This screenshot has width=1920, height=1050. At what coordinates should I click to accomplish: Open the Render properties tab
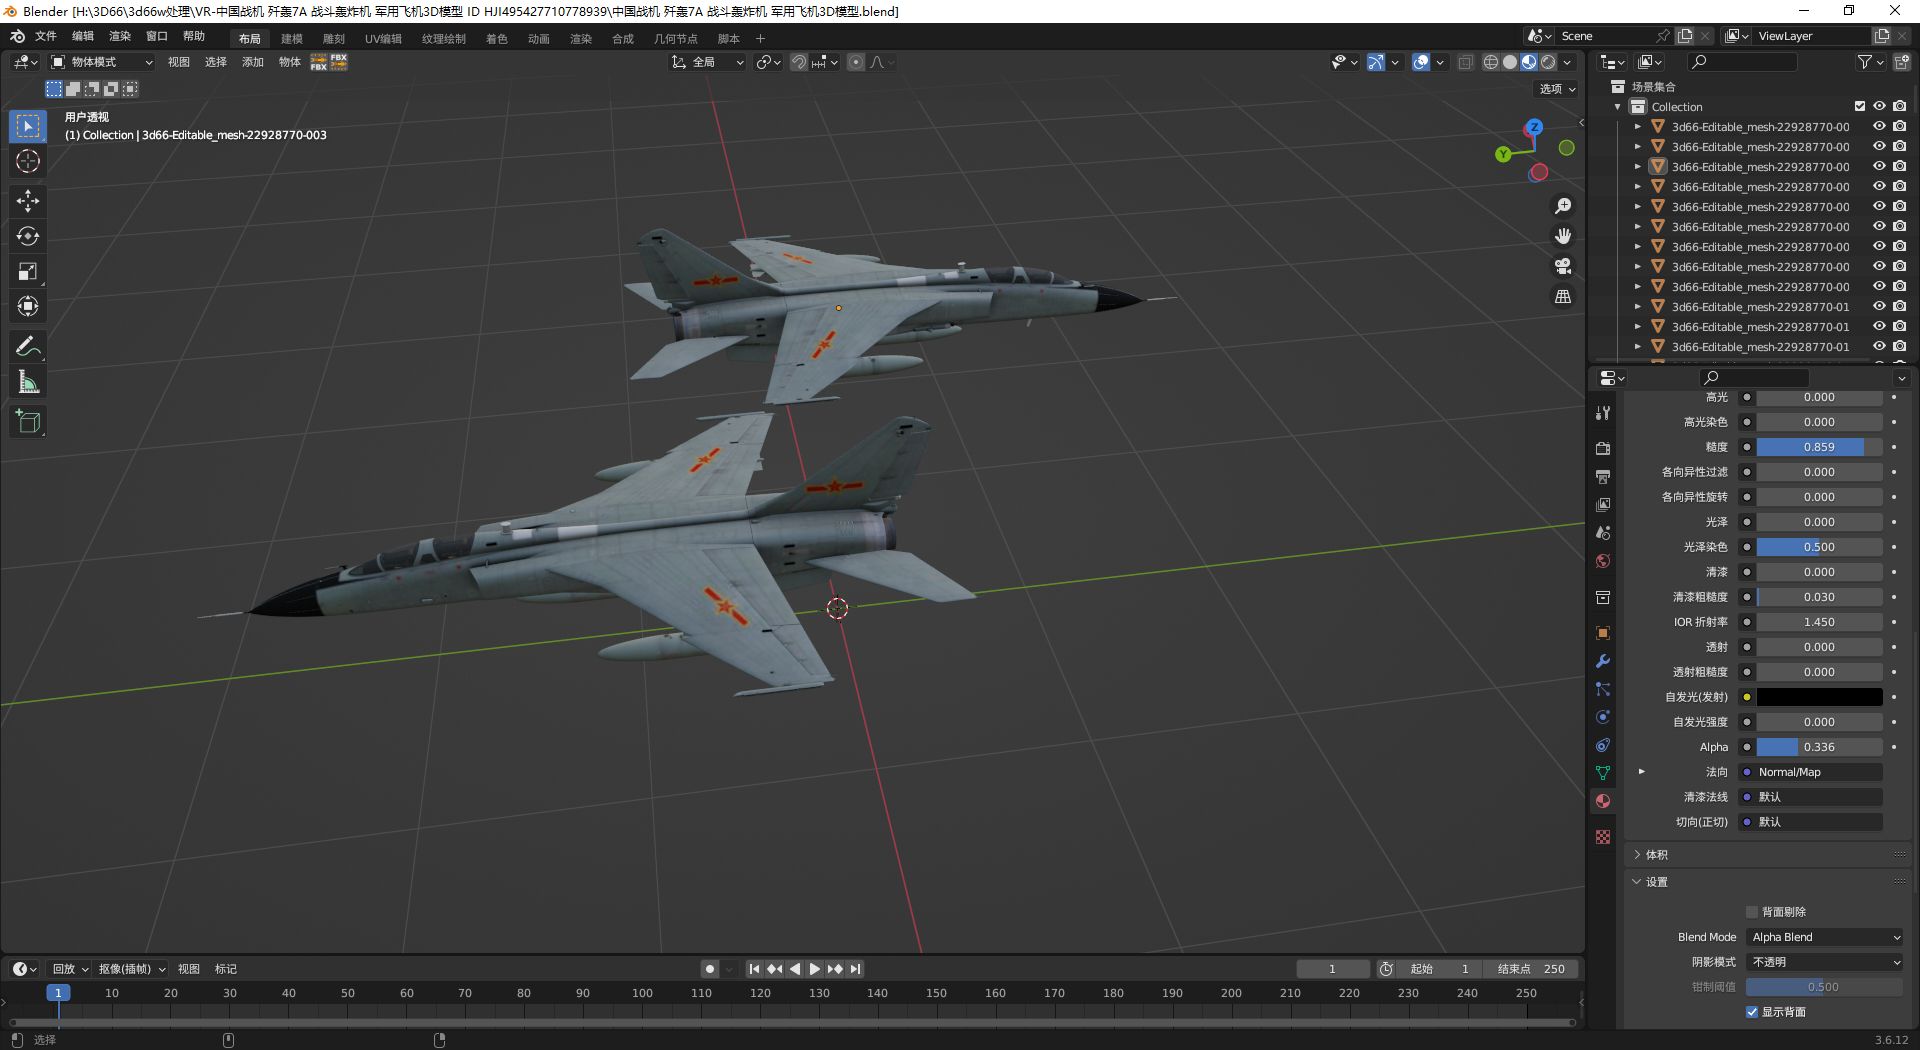pos(1603,449)
